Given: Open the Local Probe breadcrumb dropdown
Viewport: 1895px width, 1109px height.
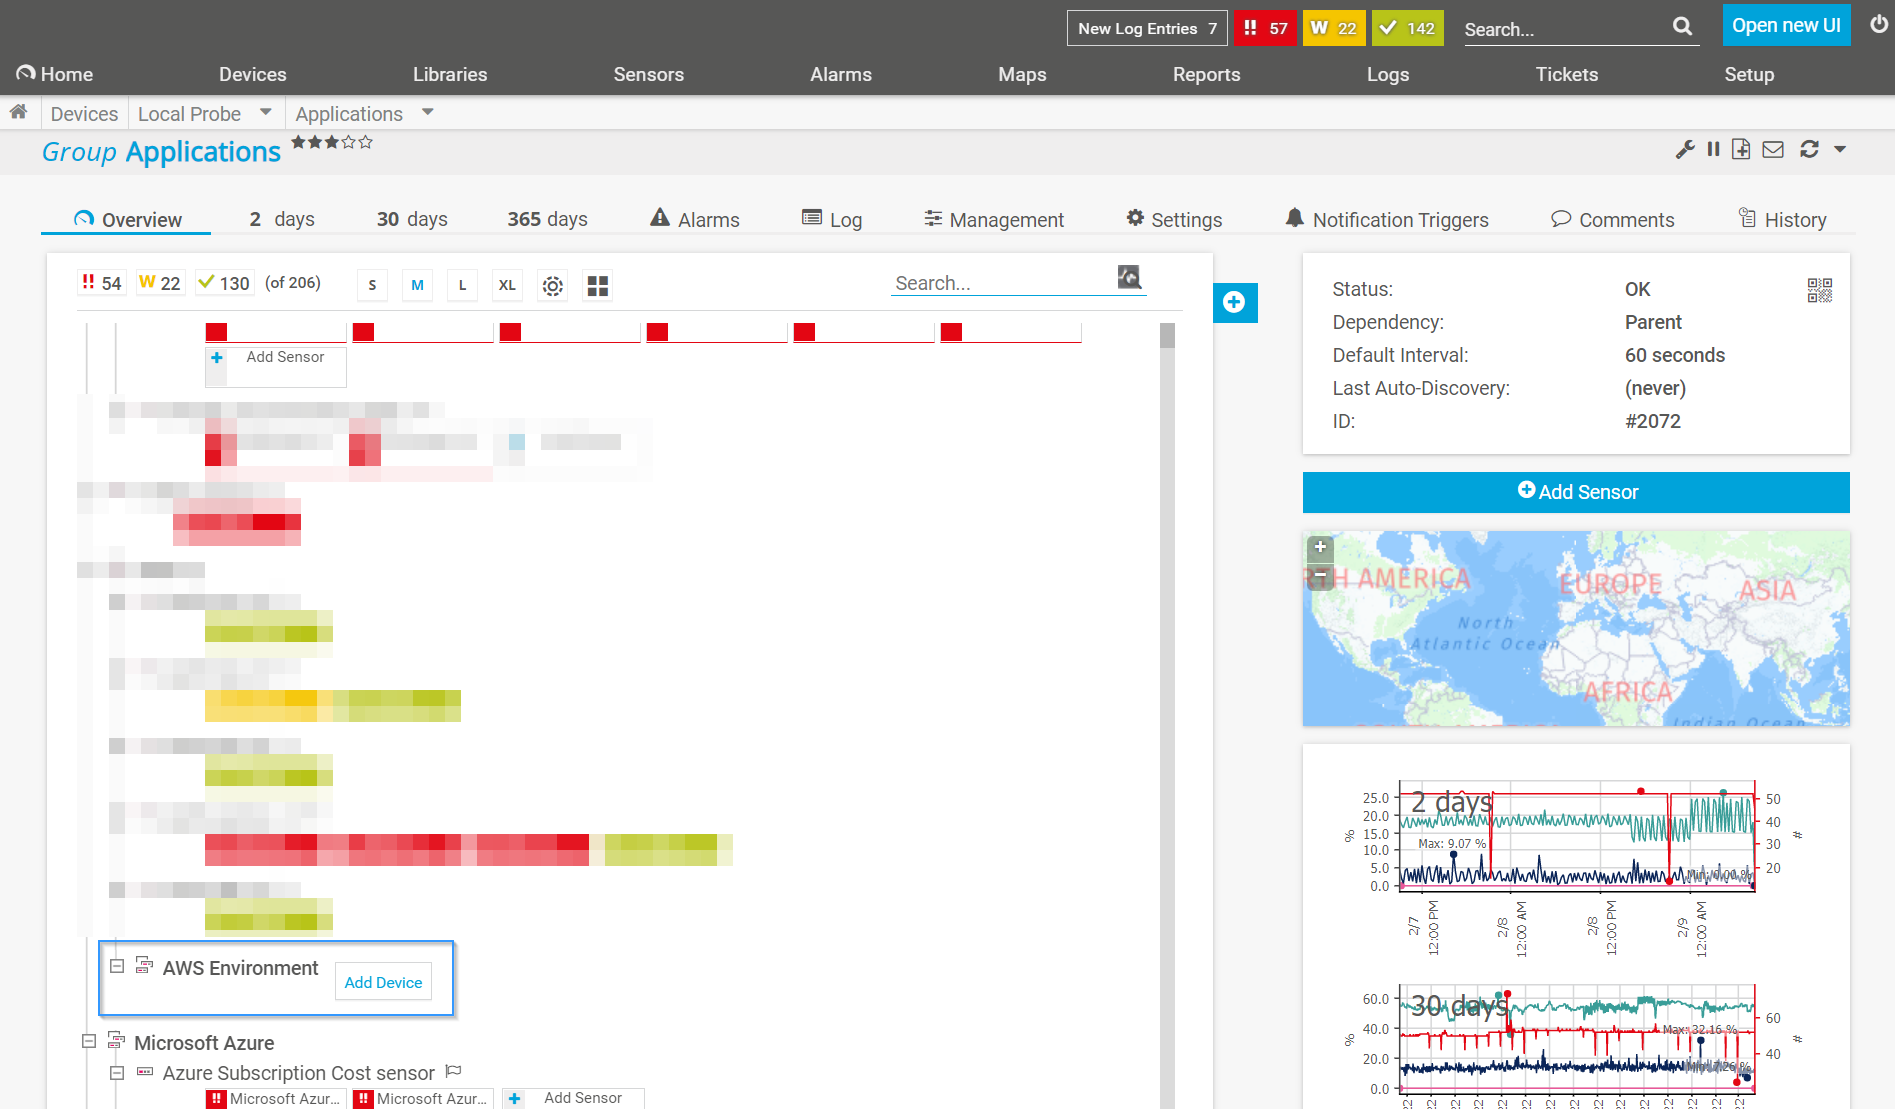Looking at the screenshot, I should click(265, 113).
